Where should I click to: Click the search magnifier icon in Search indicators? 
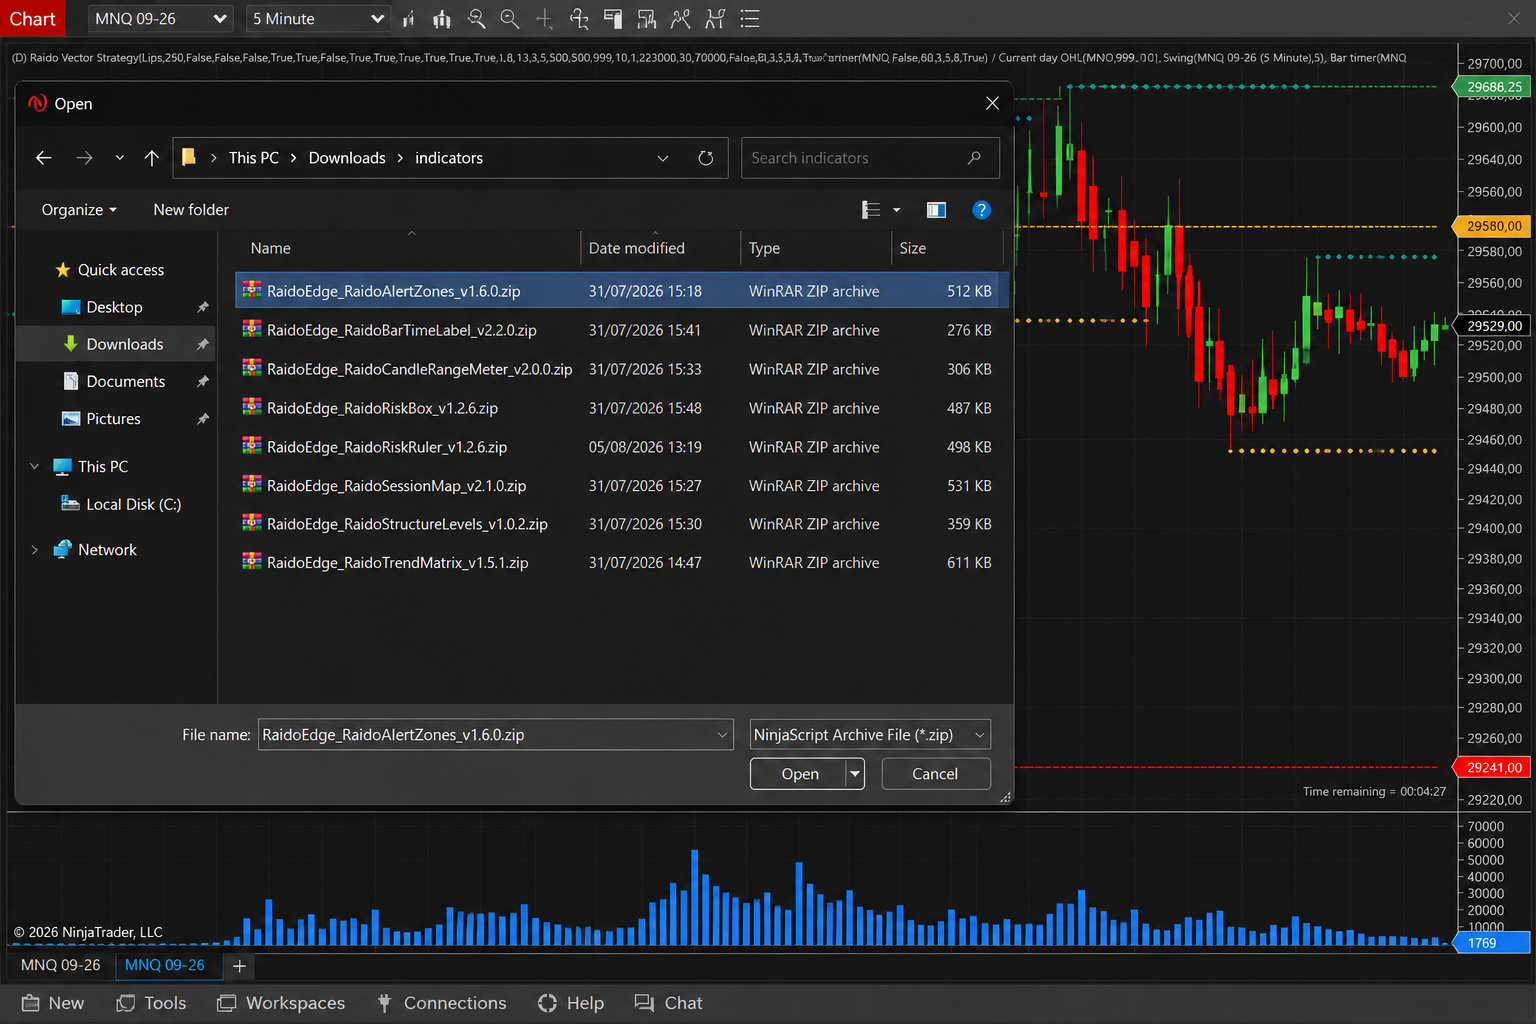click(x=974, y=158)
